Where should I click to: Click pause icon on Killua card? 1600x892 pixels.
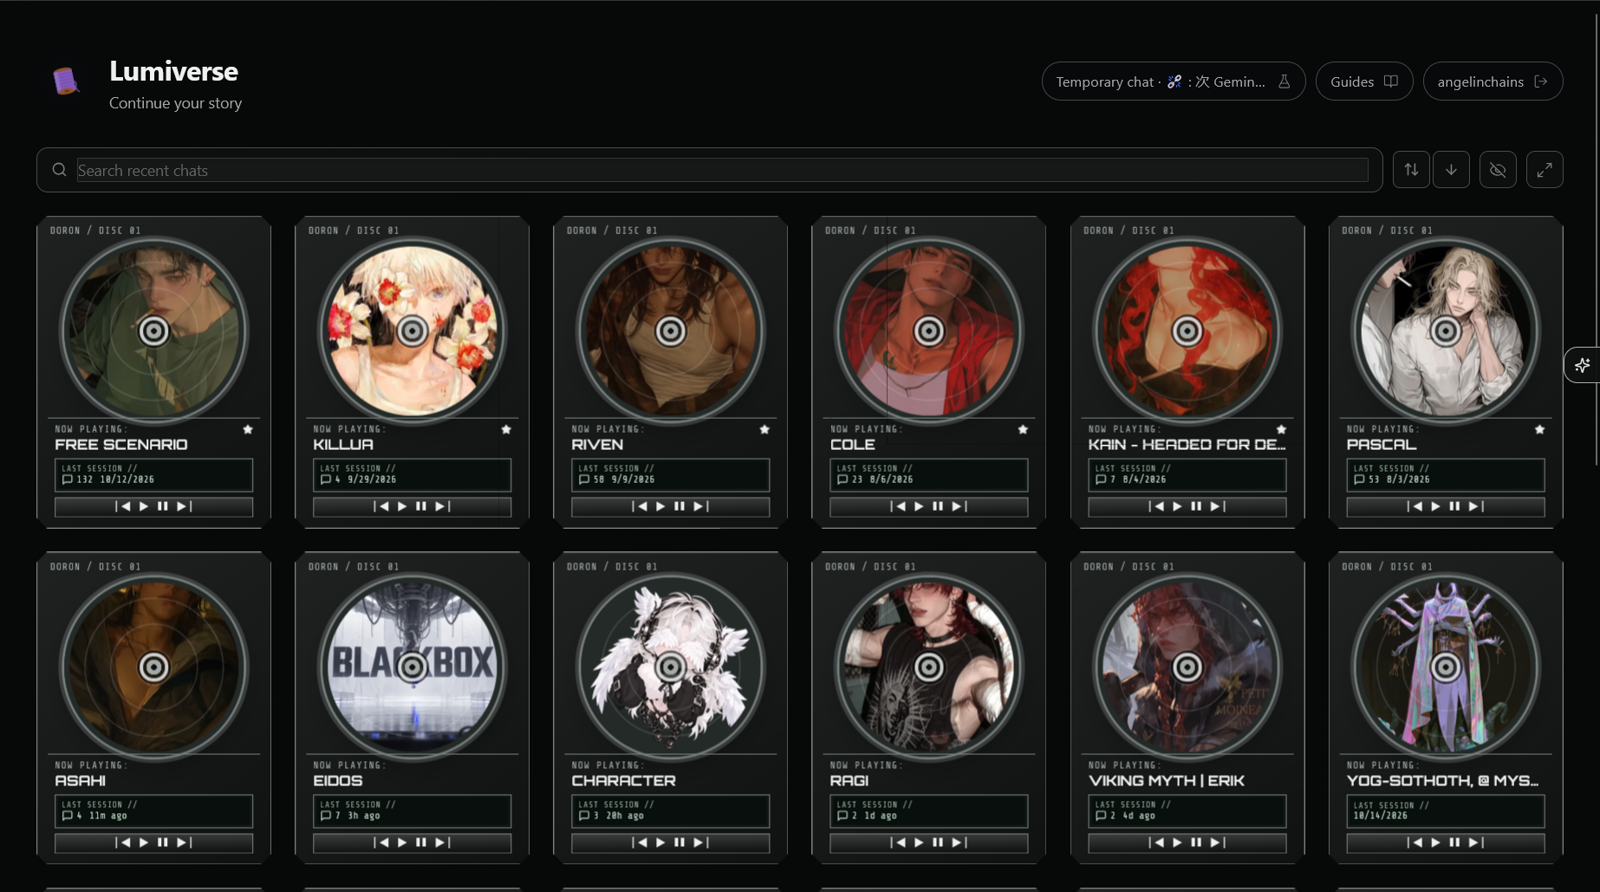click(x=421, y=506)
